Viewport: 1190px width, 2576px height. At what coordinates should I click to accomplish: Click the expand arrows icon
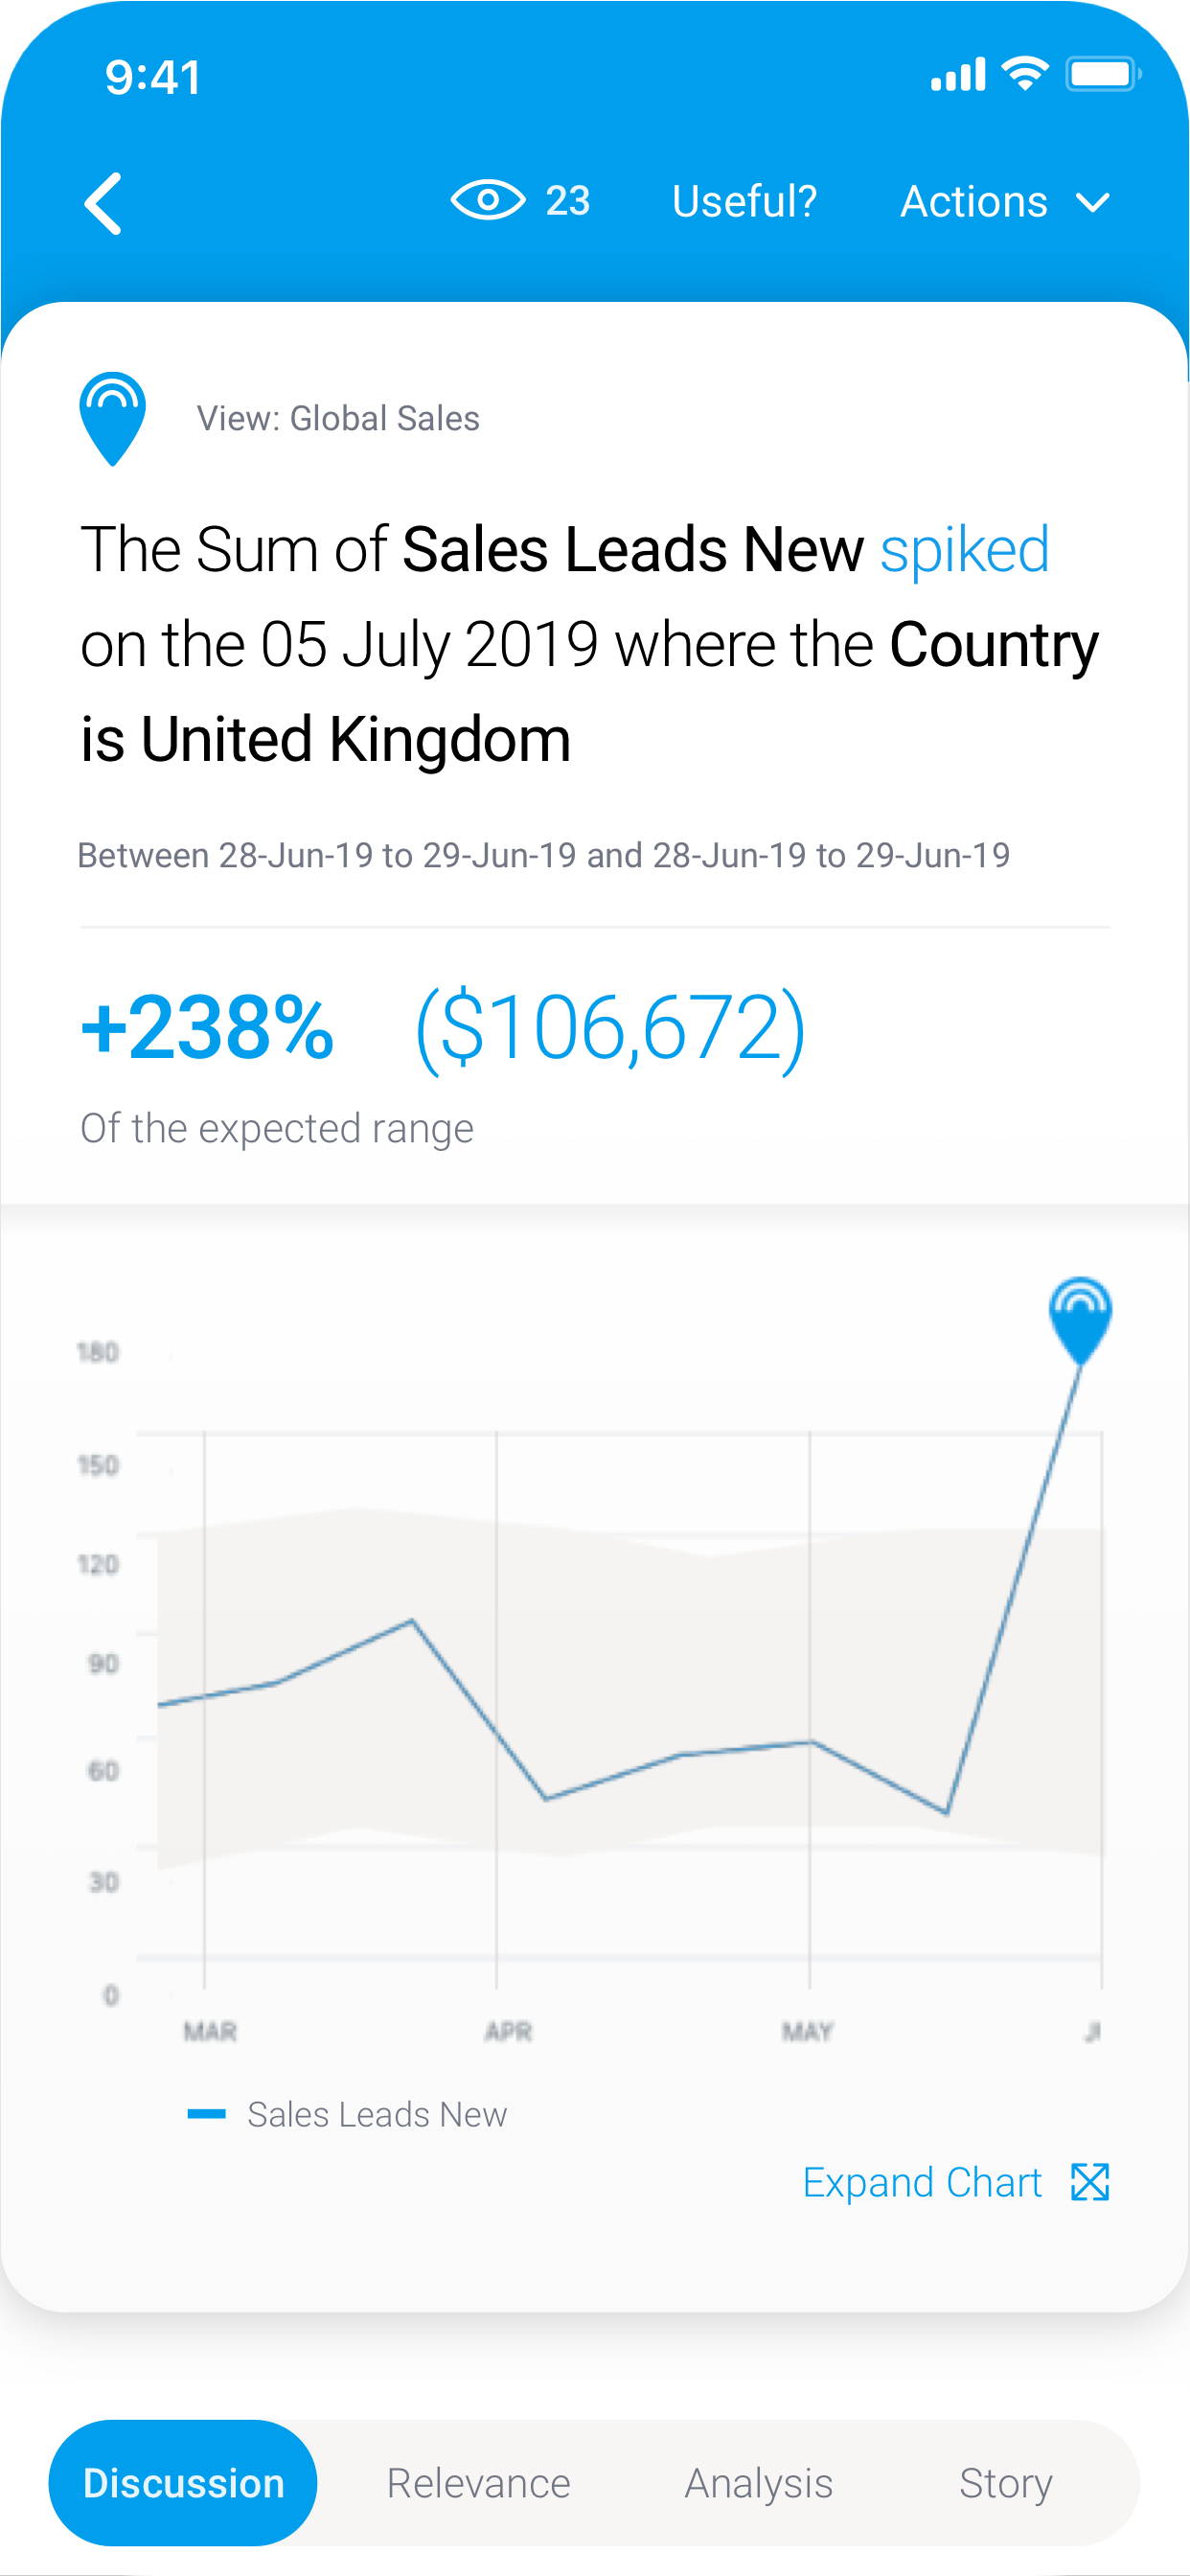[1090, 2182]
